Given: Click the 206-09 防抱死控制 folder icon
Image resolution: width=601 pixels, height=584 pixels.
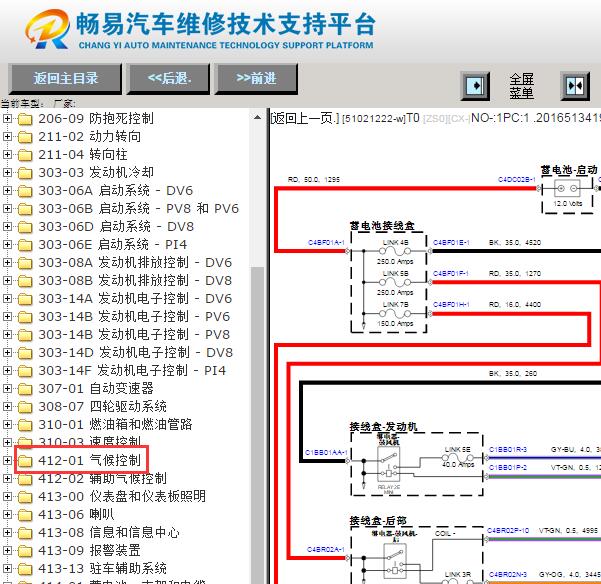Looking at the screenshot, I should click(x=25, y=119).
